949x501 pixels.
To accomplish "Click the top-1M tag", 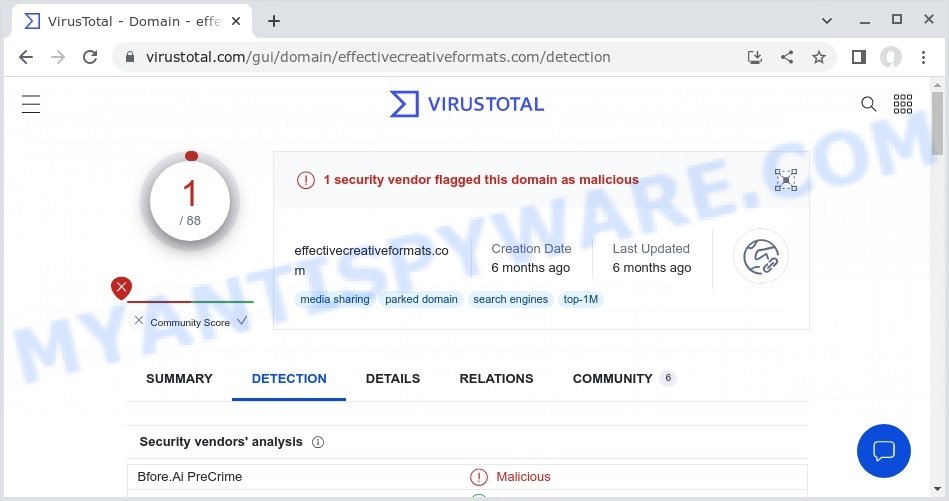I will click(580, 300).
